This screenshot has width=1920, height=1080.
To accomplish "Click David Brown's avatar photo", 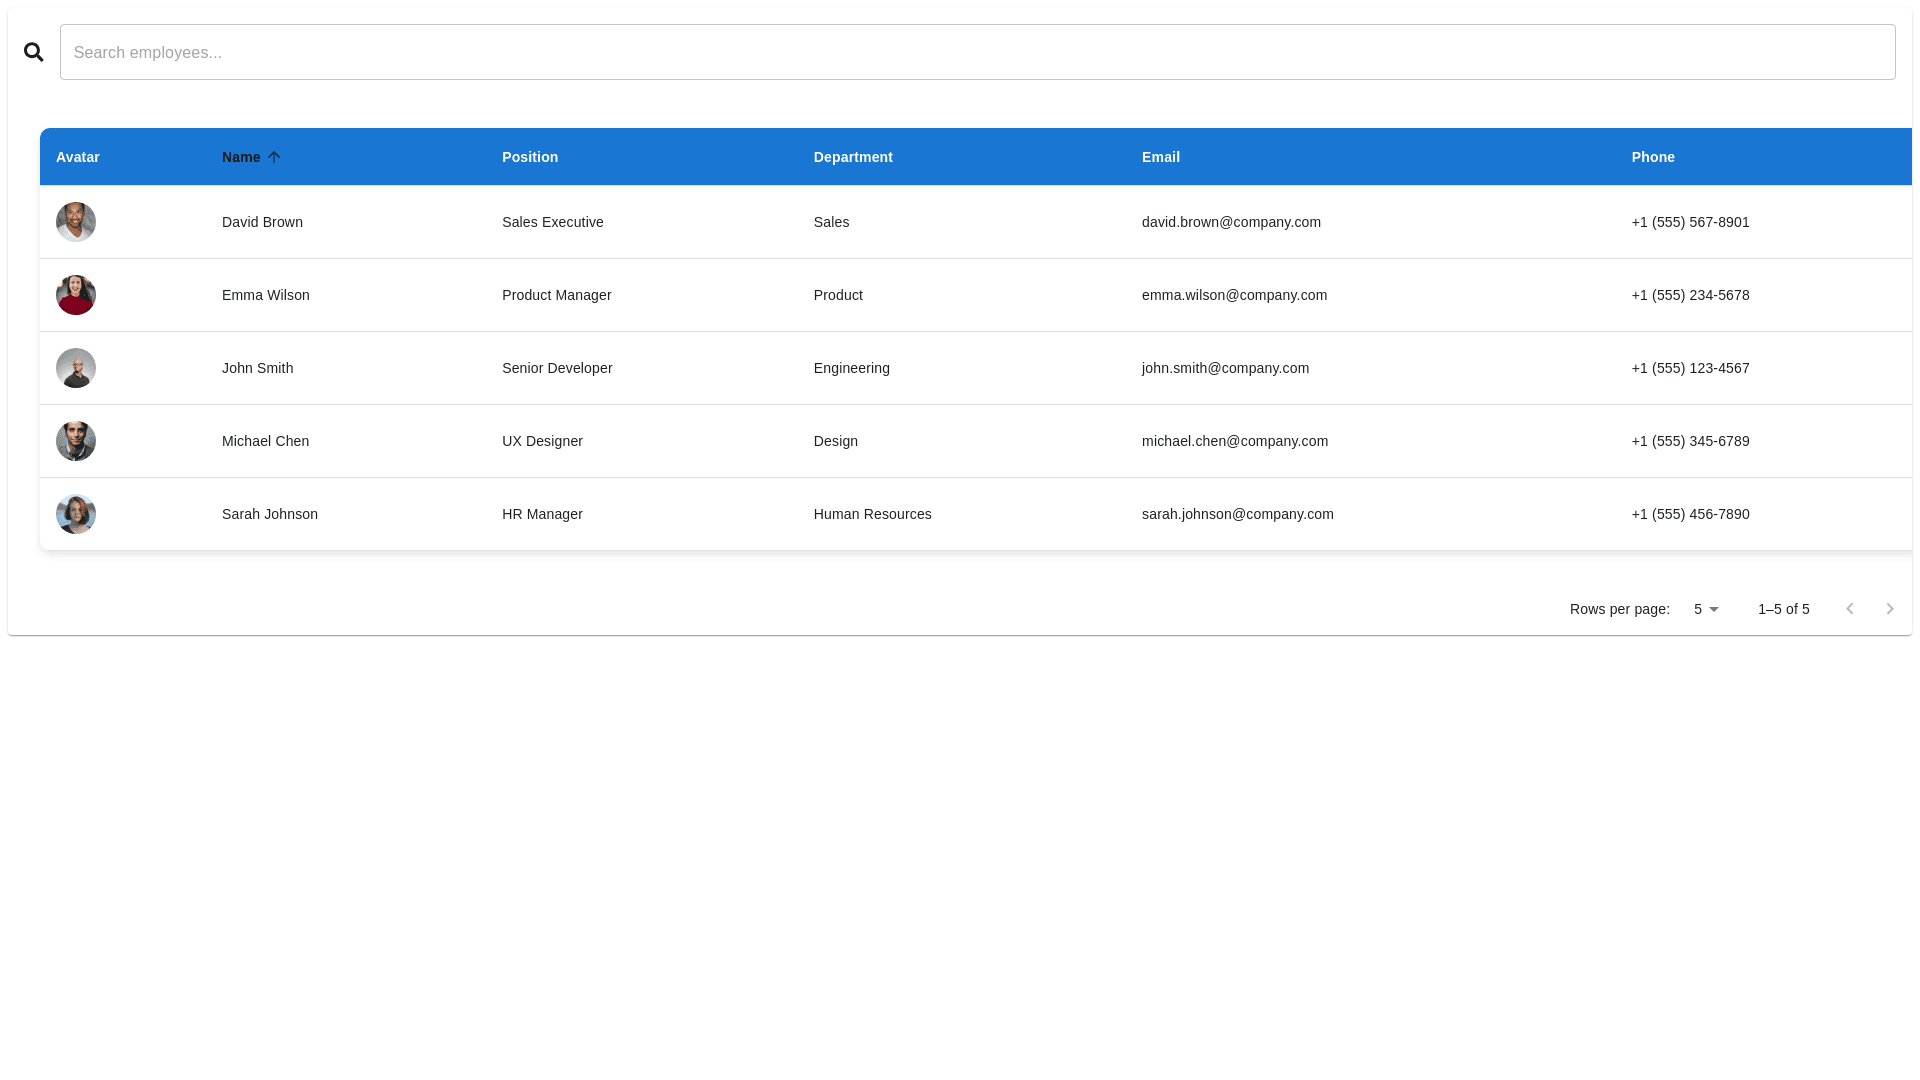I will pos(76,222).
